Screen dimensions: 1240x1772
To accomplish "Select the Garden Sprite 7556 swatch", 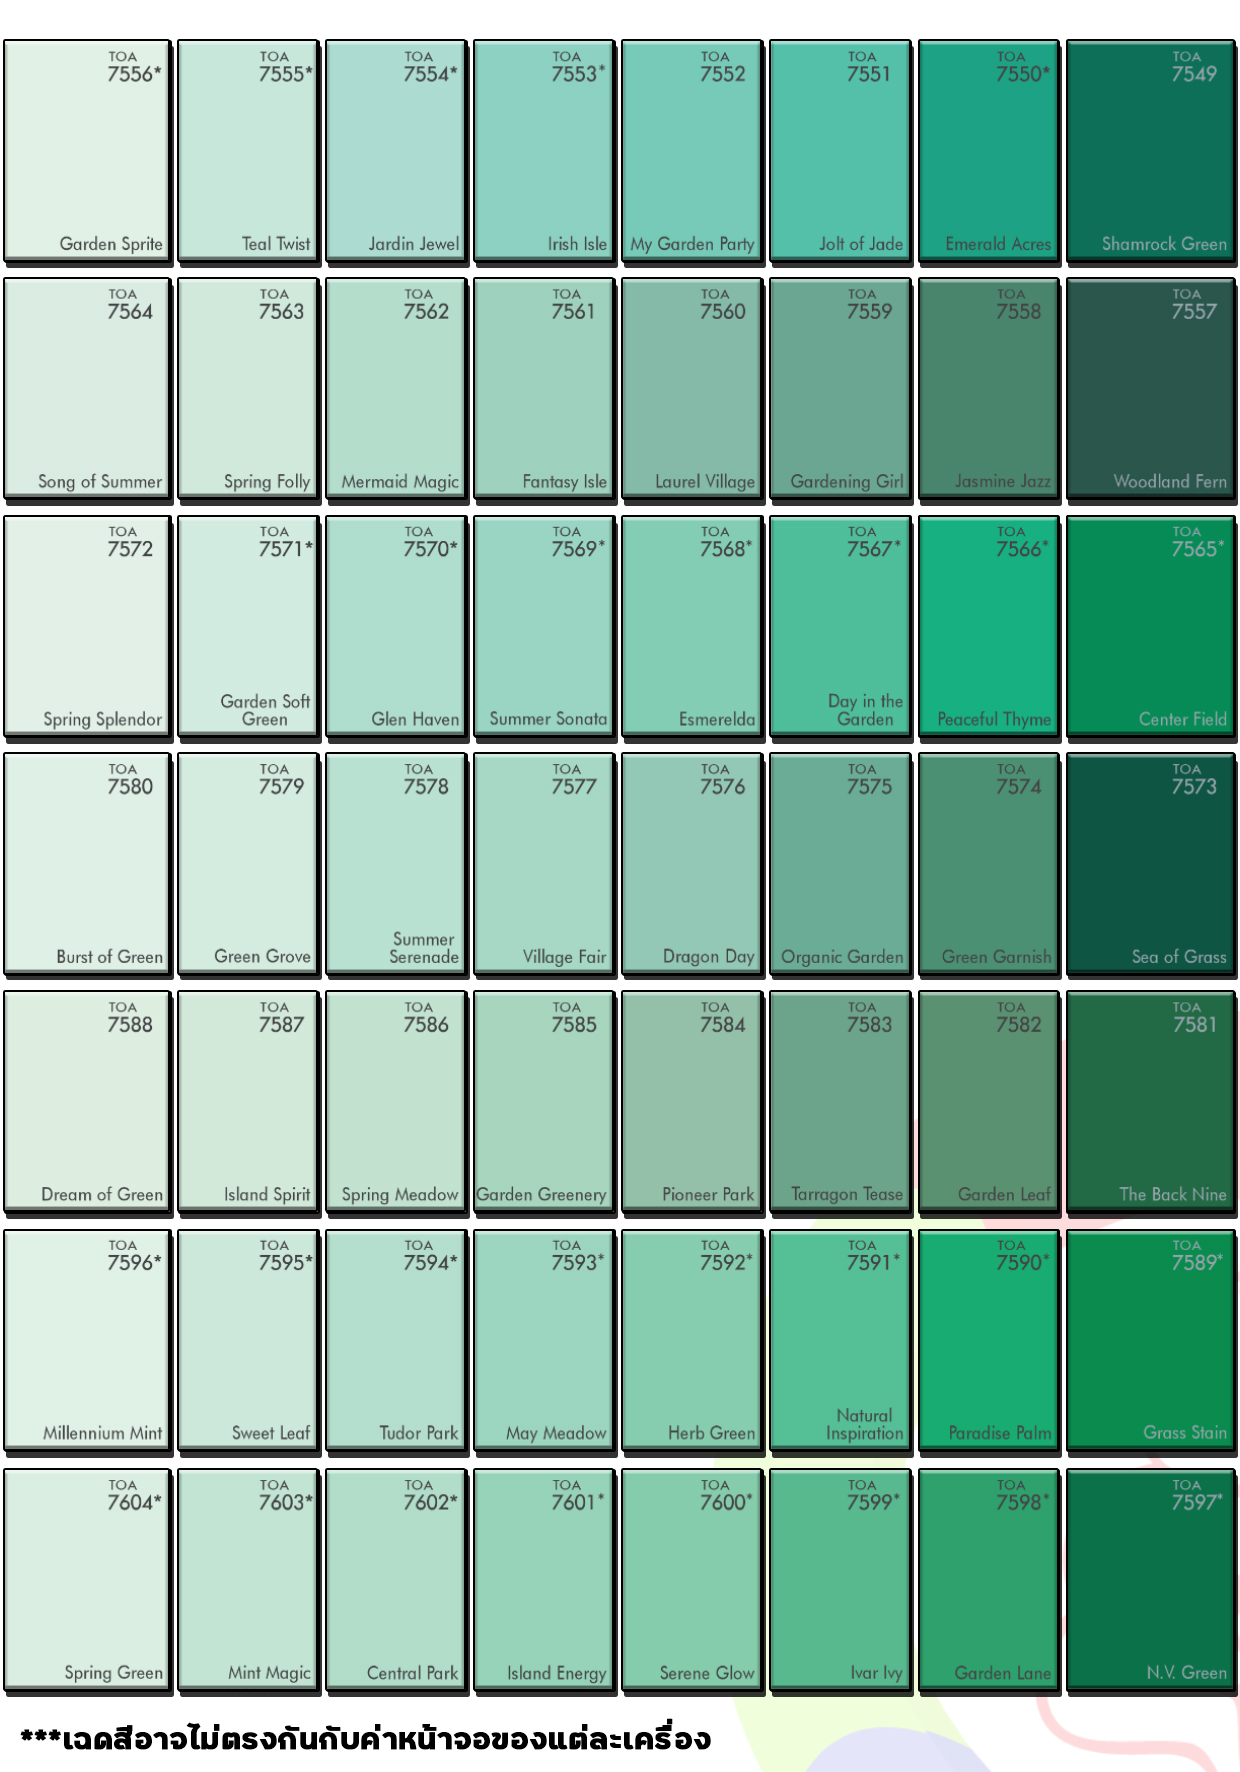I will coord(87,151).
